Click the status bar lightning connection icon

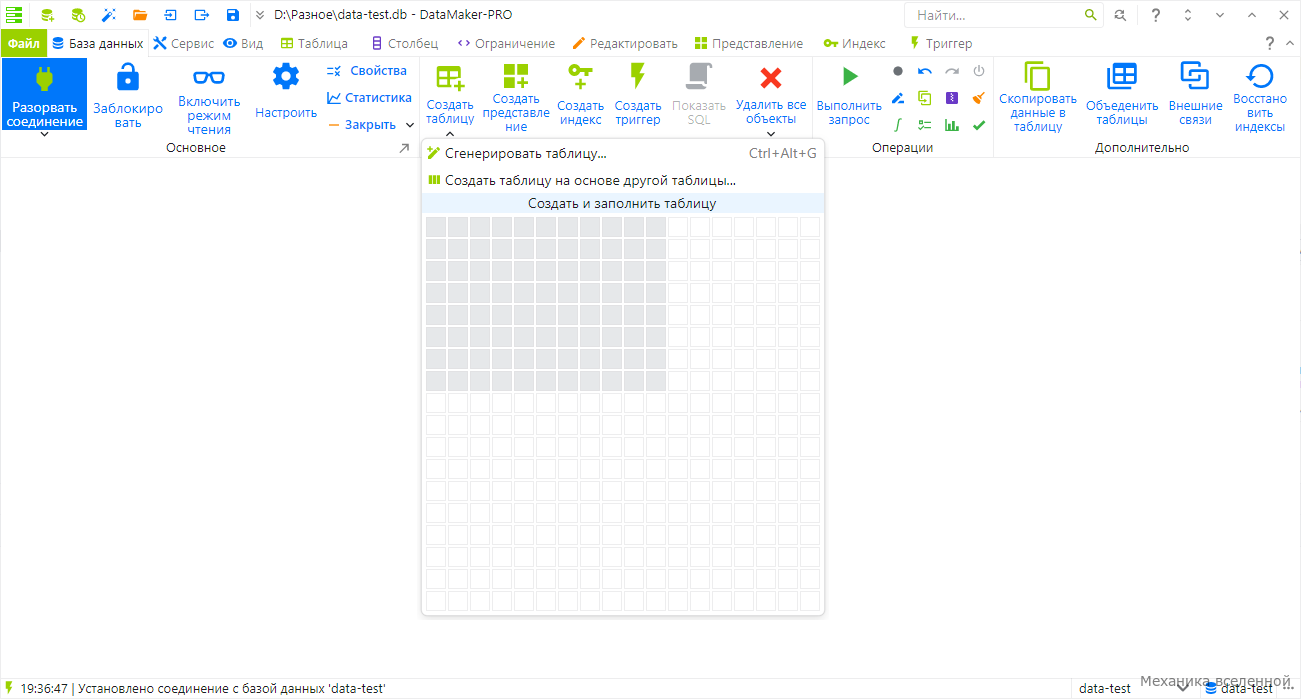pos(9,688)
